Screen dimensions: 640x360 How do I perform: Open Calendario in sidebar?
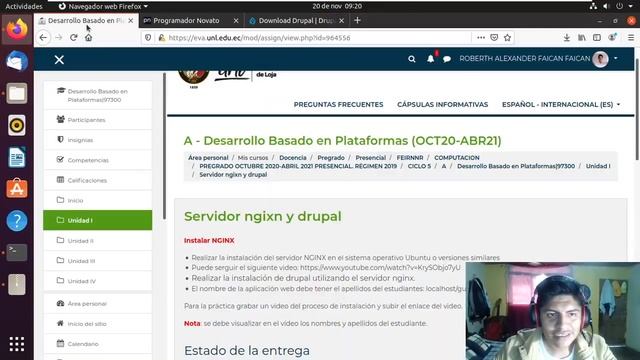[98, 344]
